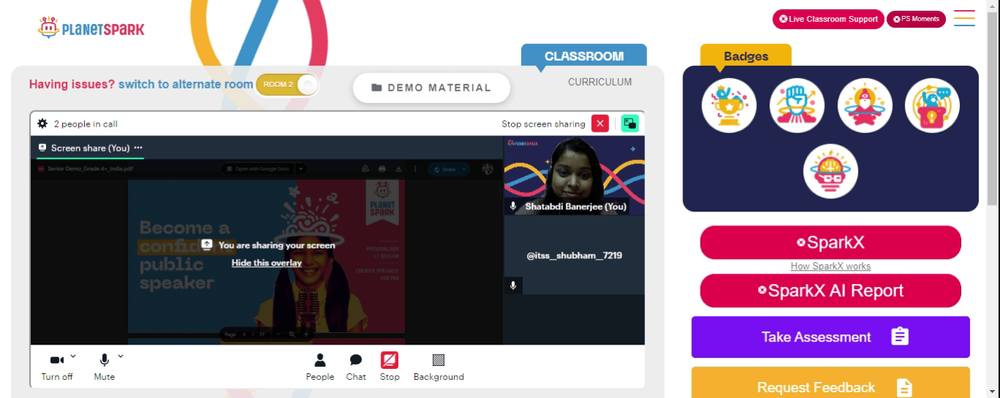Click the PlanetSpark logo
1000x398 pixels.
point(91,28)
